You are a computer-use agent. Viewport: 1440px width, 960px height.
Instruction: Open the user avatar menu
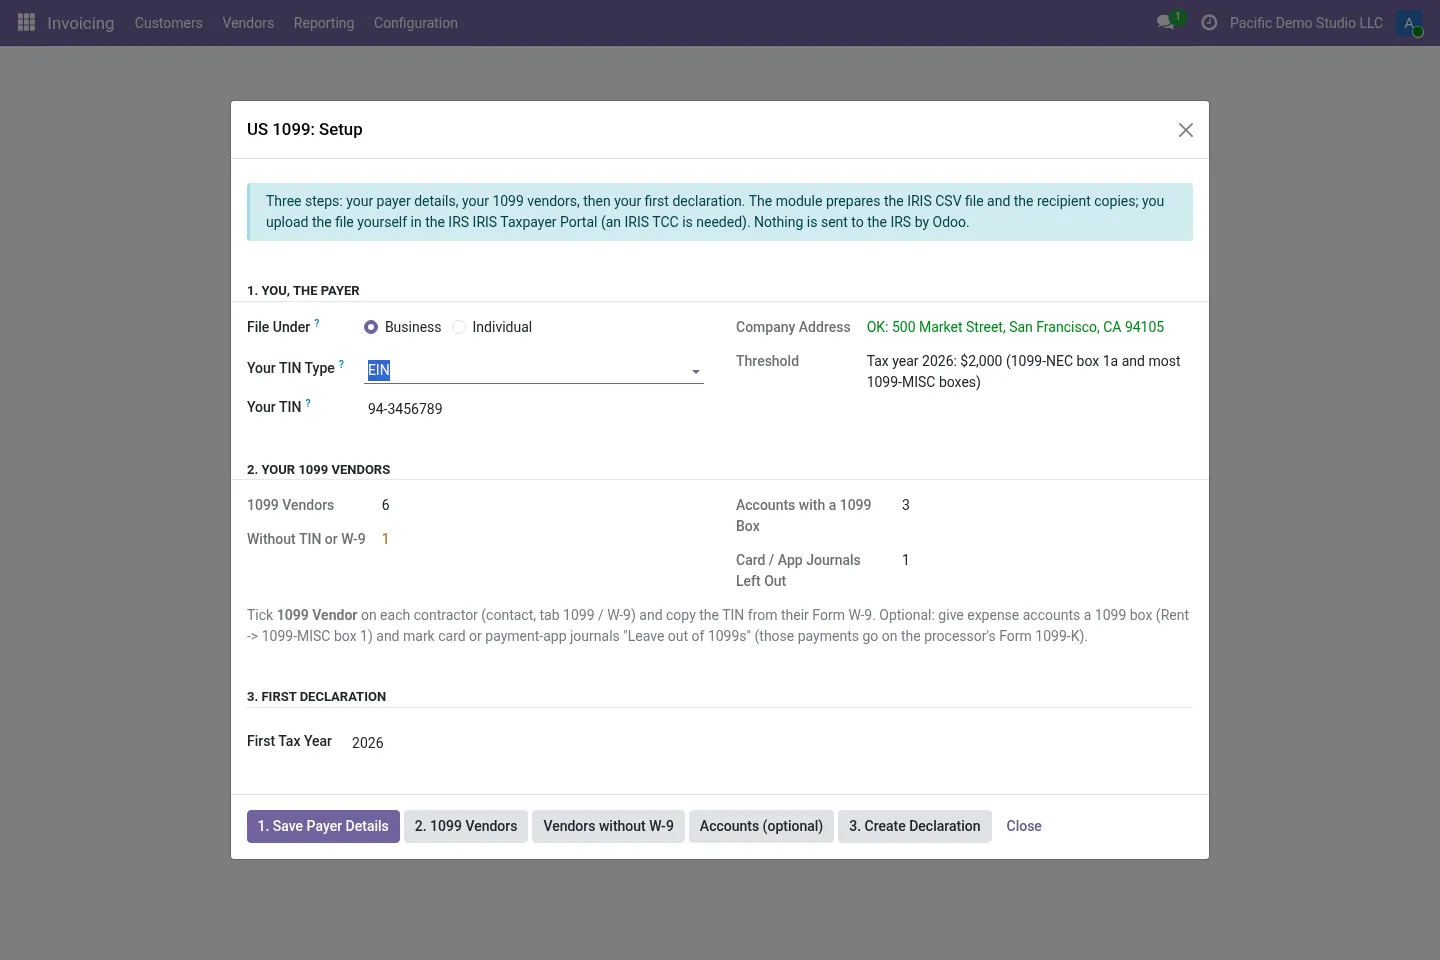point(1409,23)
